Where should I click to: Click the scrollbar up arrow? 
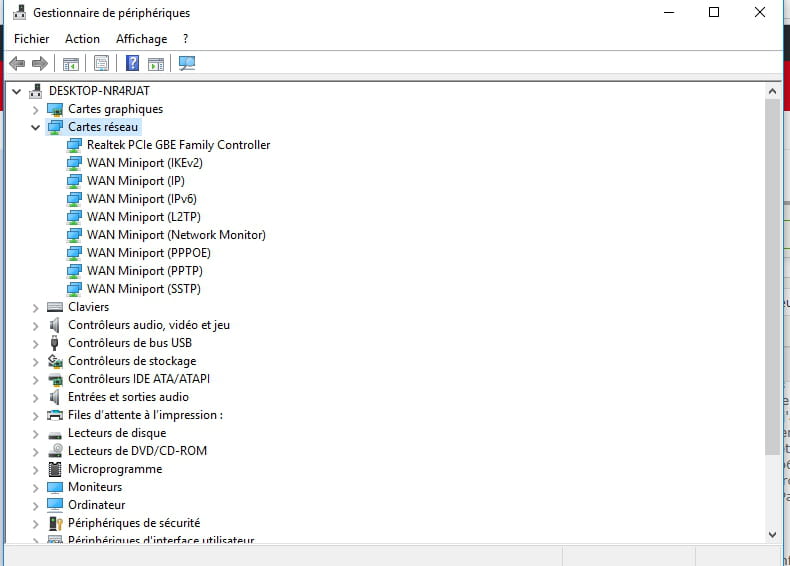[772, 92]
